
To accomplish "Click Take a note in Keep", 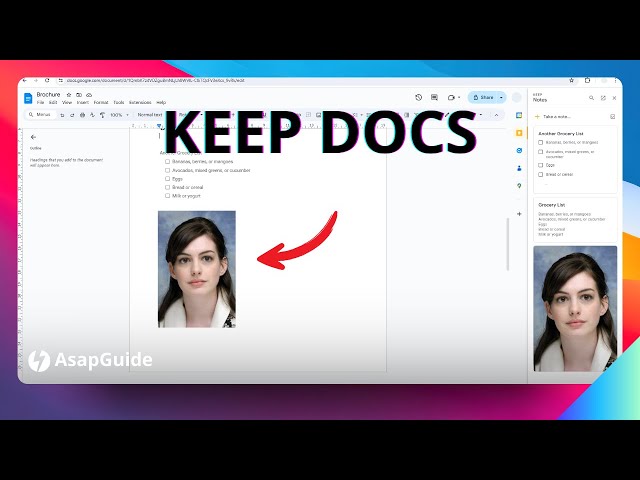I will [557, 117].
